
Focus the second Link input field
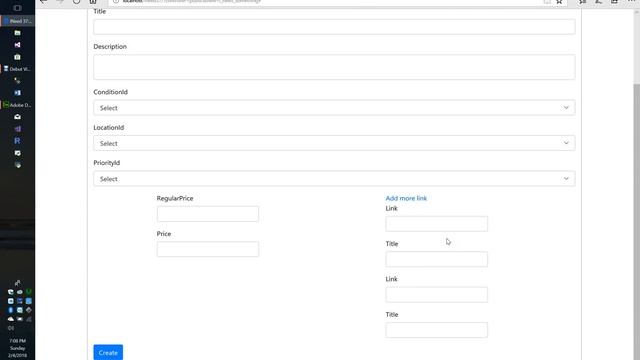tap(436, 295)
